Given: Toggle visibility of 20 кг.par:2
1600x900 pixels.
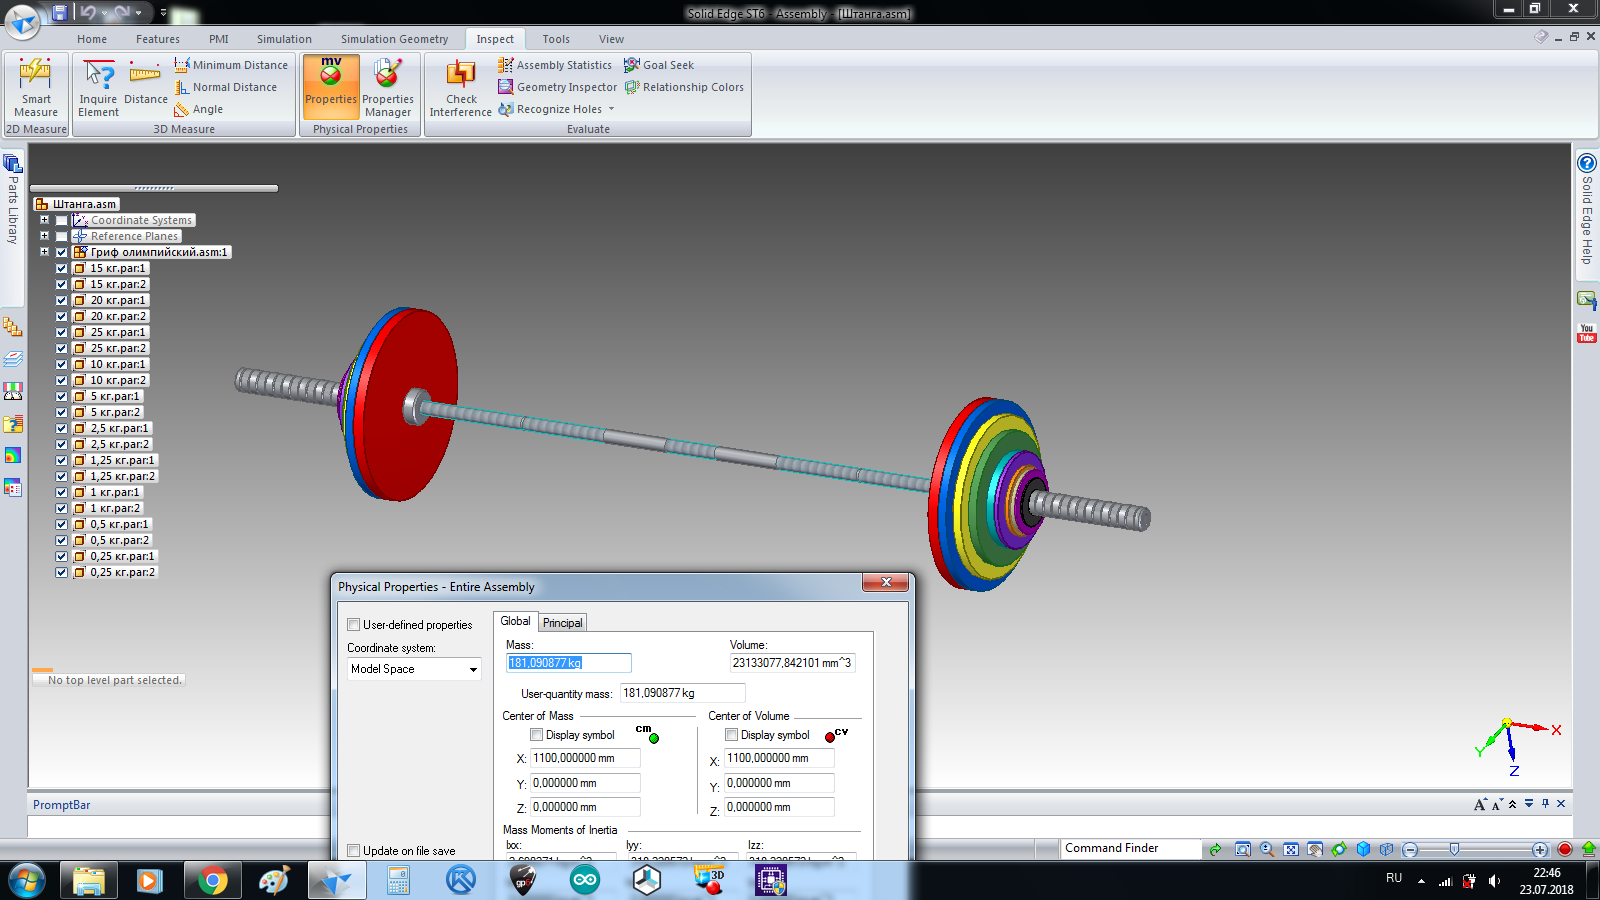Looking at the screenshot, I should point(61,316).
